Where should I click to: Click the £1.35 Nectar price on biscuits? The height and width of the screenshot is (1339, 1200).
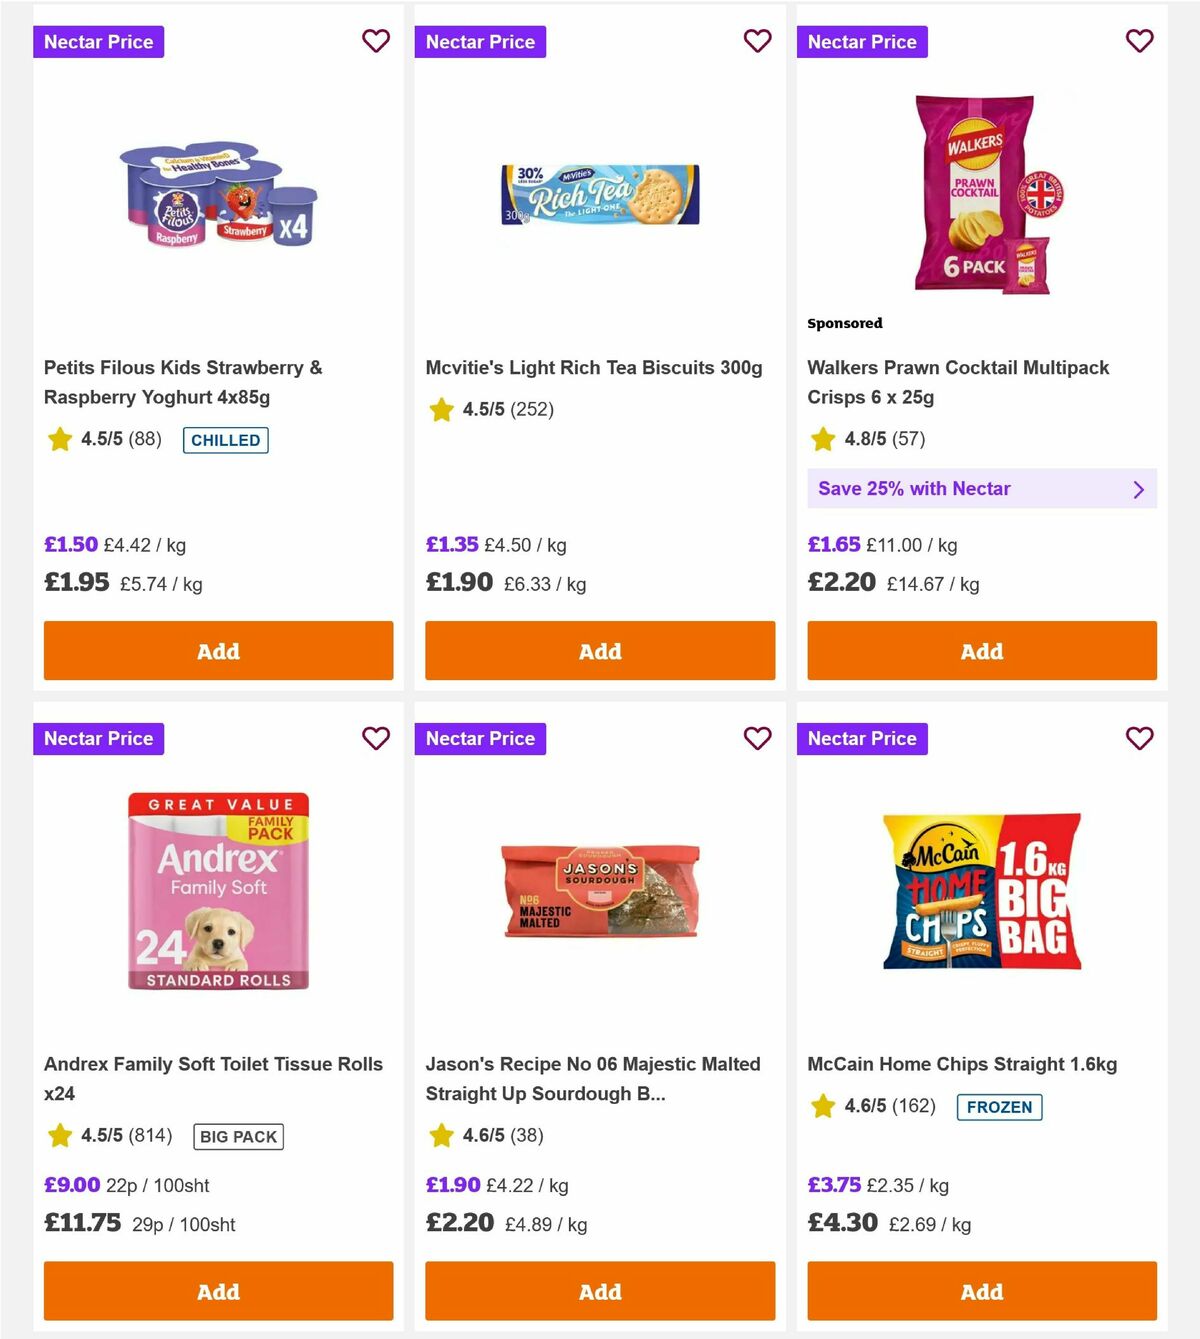click(452, 545)
